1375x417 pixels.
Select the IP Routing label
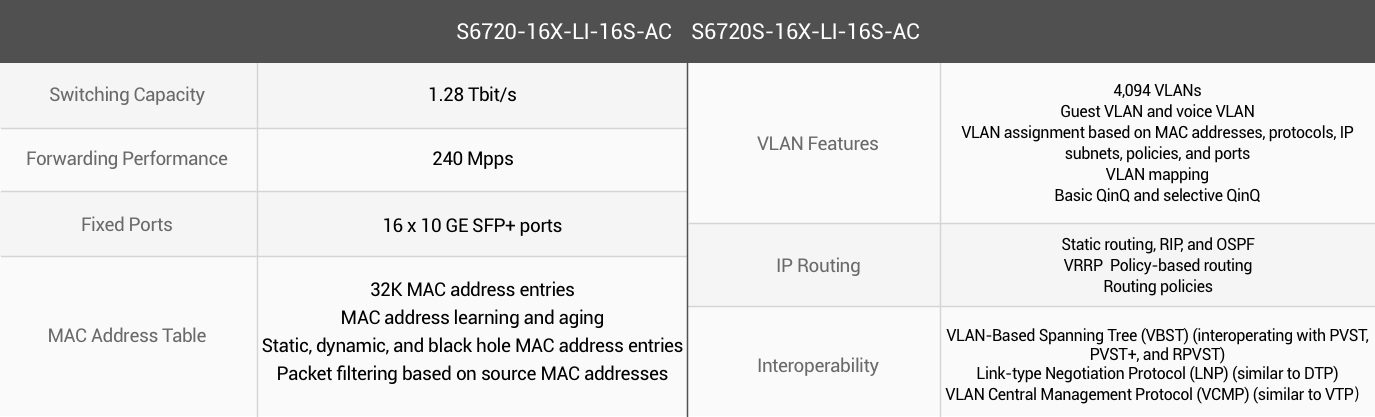(818, 266)
